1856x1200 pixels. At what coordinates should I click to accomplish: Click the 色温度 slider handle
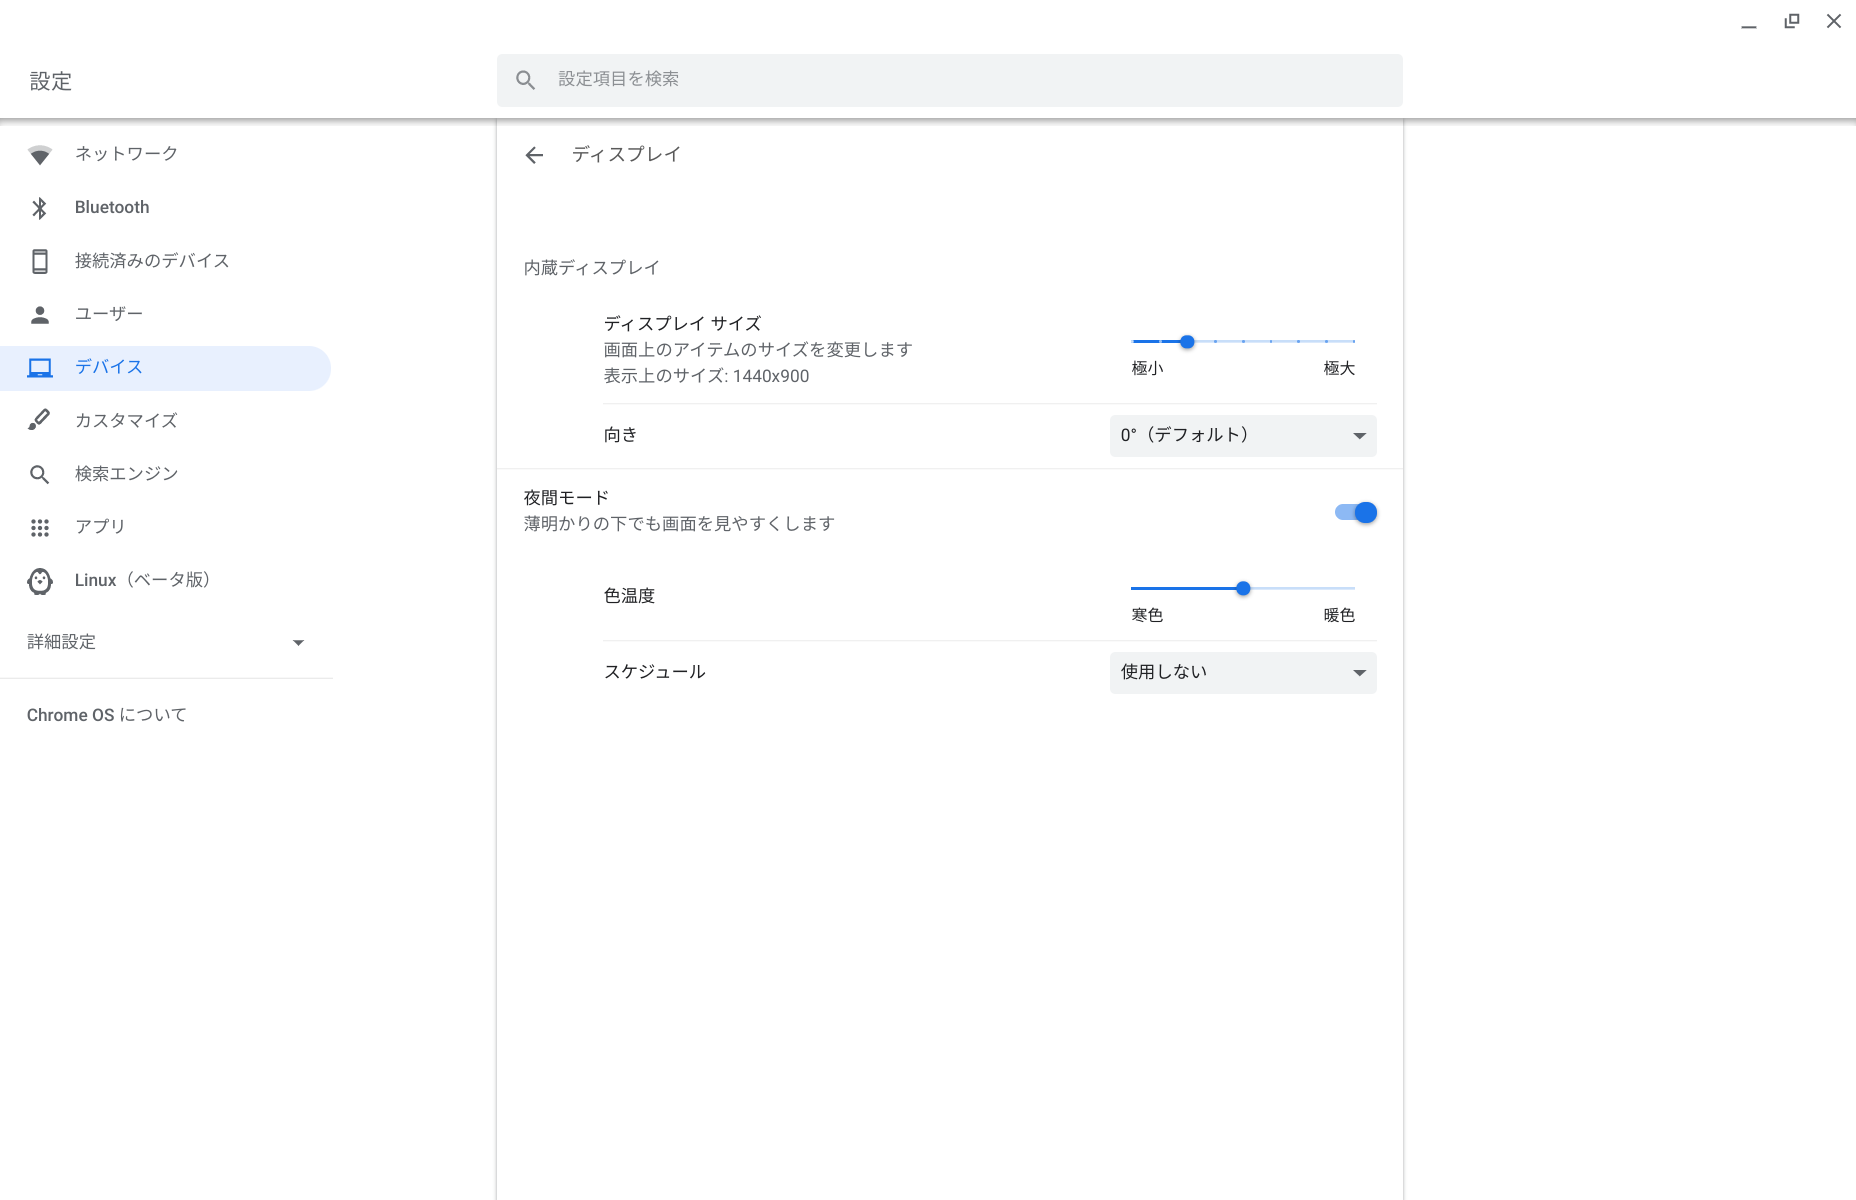tap(1243, 589)
